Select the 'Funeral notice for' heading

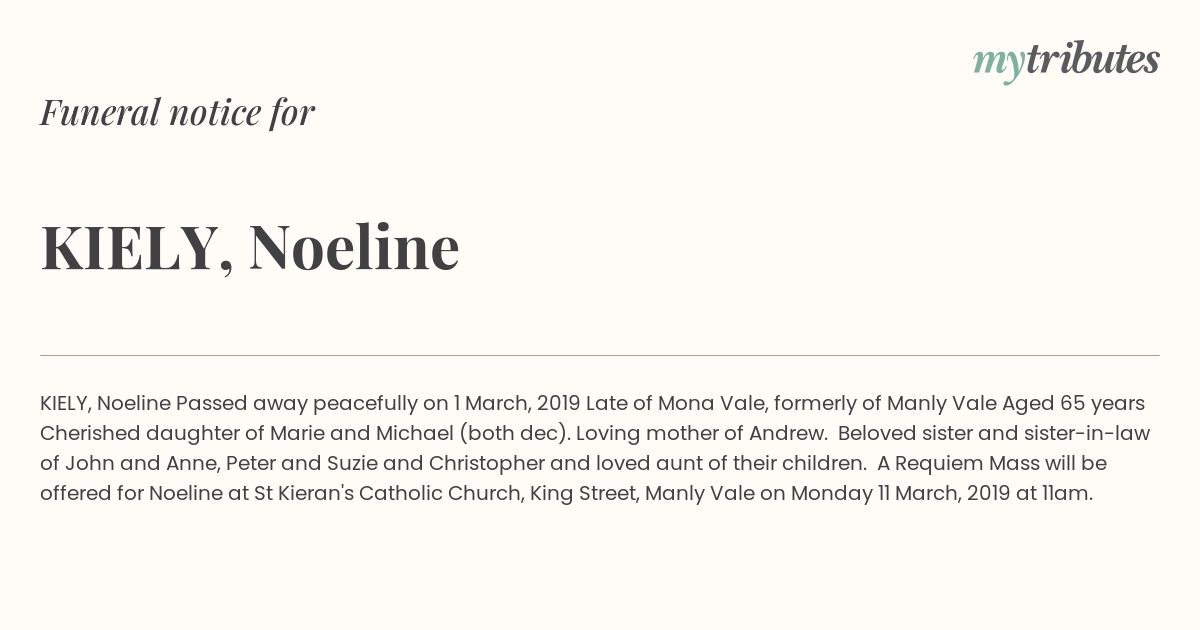click(177, 112)
